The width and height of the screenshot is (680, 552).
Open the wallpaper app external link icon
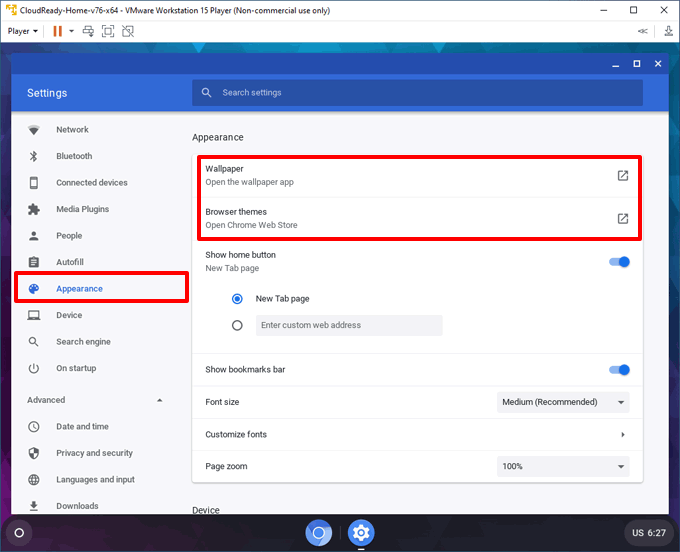[622, 176]
